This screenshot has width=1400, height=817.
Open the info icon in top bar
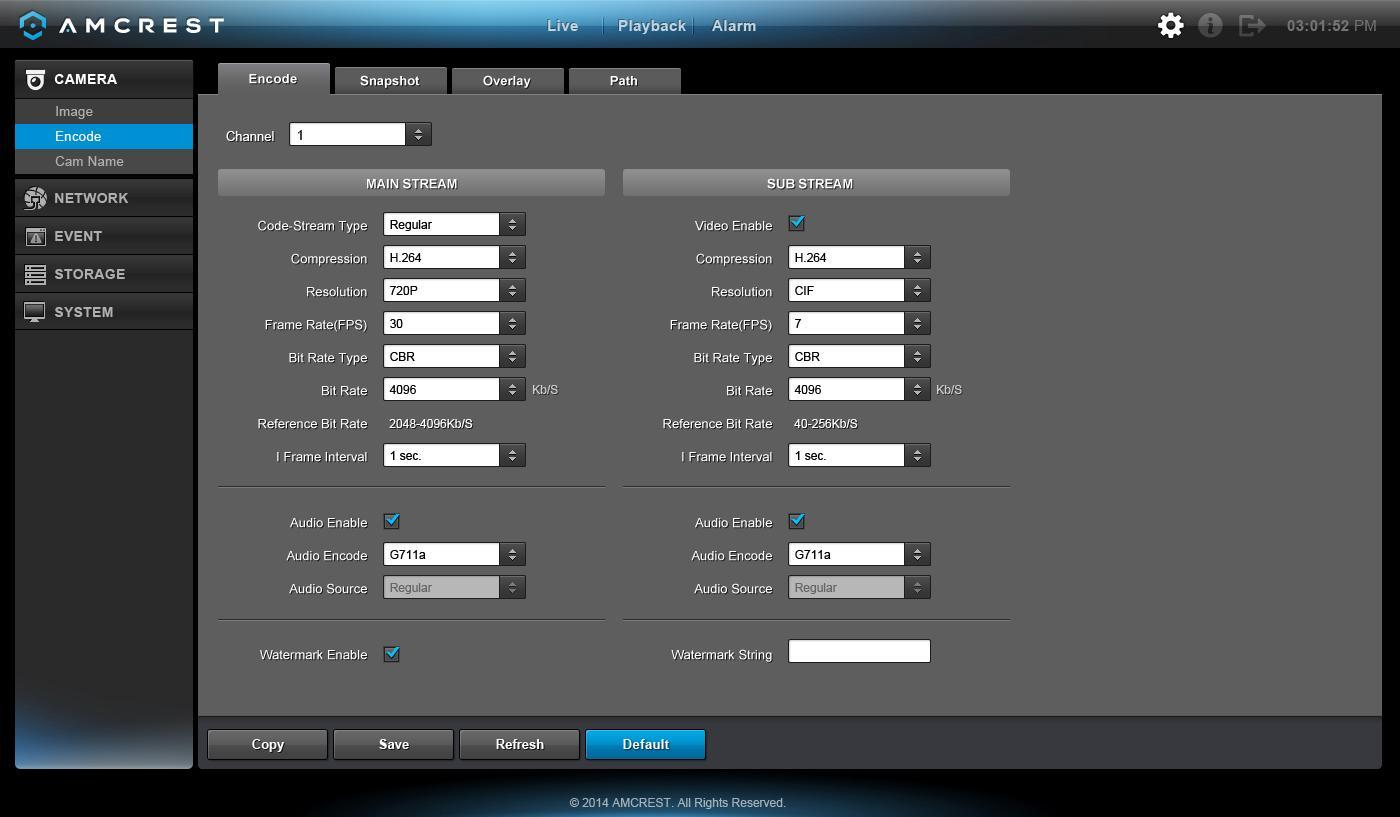pos(1210,26)
